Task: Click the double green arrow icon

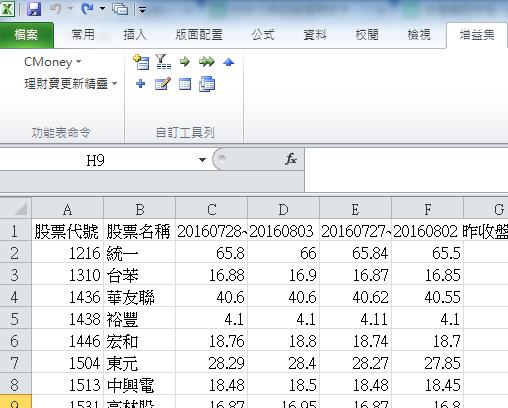Action: [207, 62]
